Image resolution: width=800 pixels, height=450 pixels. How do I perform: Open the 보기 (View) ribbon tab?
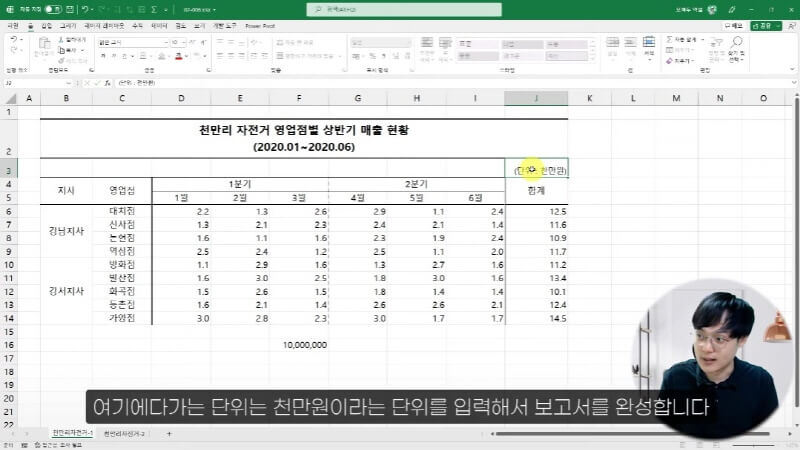(199, 26)
